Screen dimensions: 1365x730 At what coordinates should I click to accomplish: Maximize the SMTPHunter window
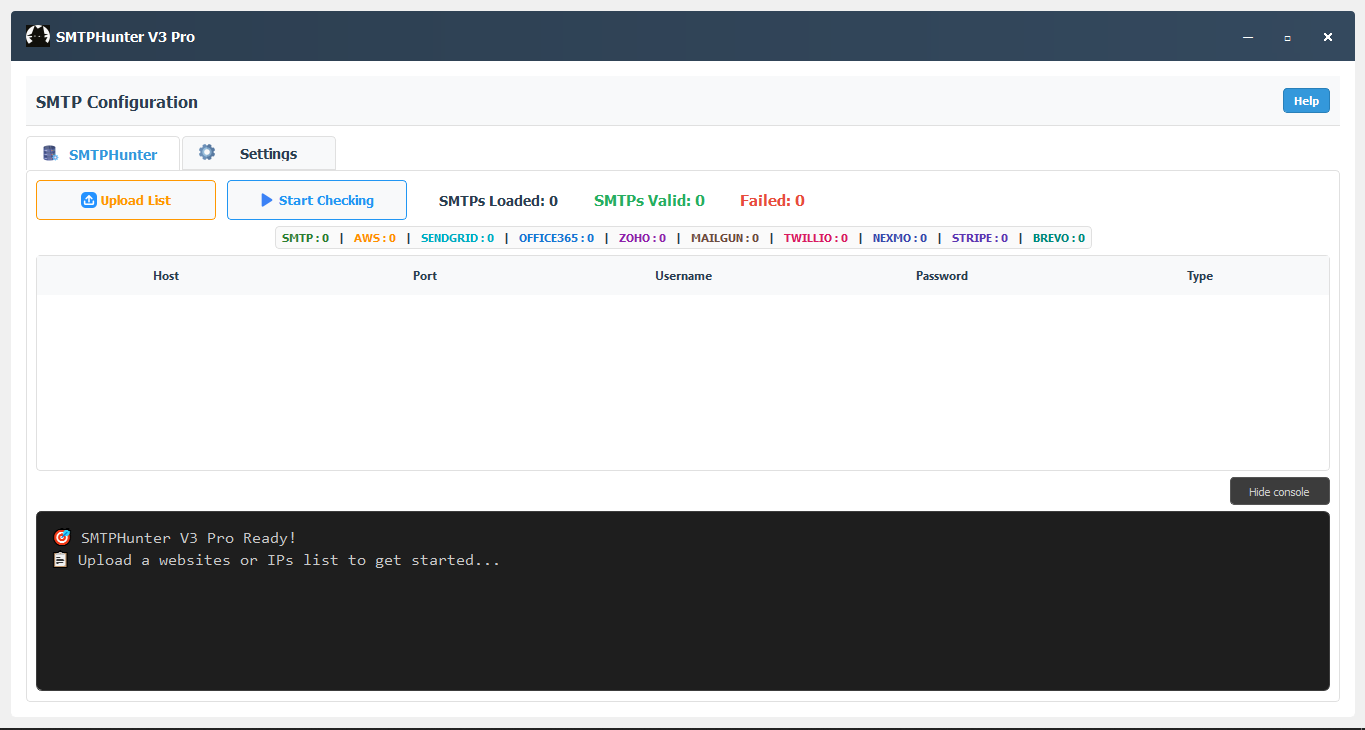(1287, 37)
